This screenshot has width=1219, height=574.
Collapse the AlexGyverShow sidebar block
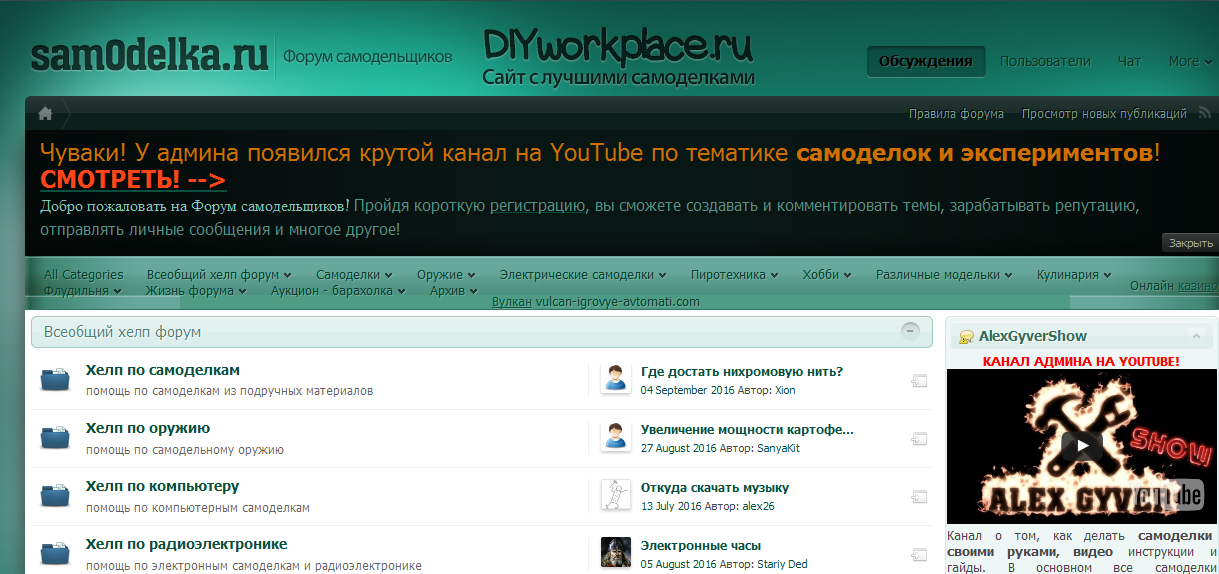[x=1195, y=336]
